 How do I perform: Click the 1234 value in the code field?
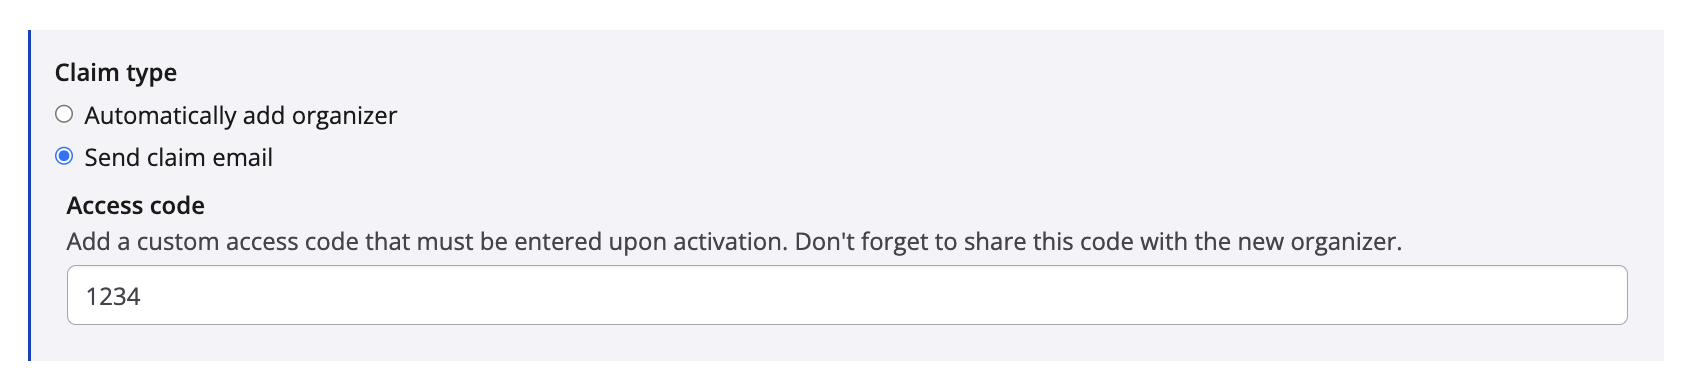point(113,296)
